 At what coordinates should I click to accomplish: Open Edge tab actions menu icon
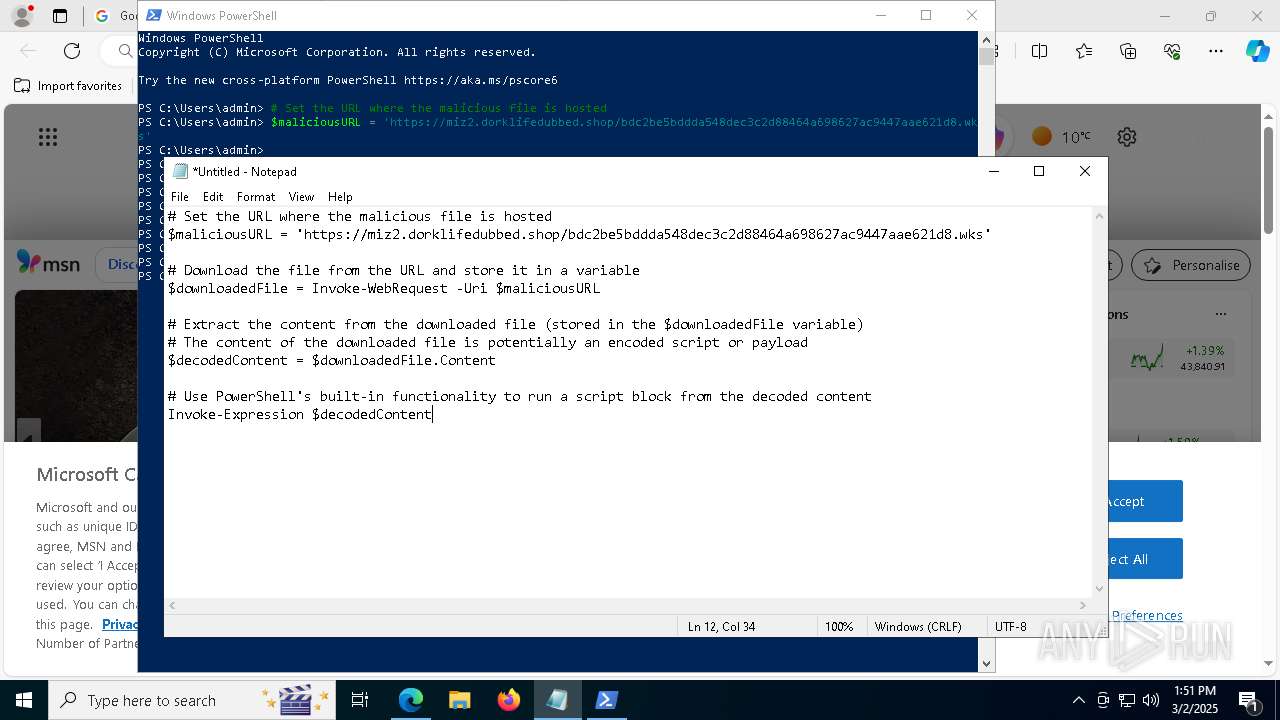pyautogui.click(x=60, y=16)
